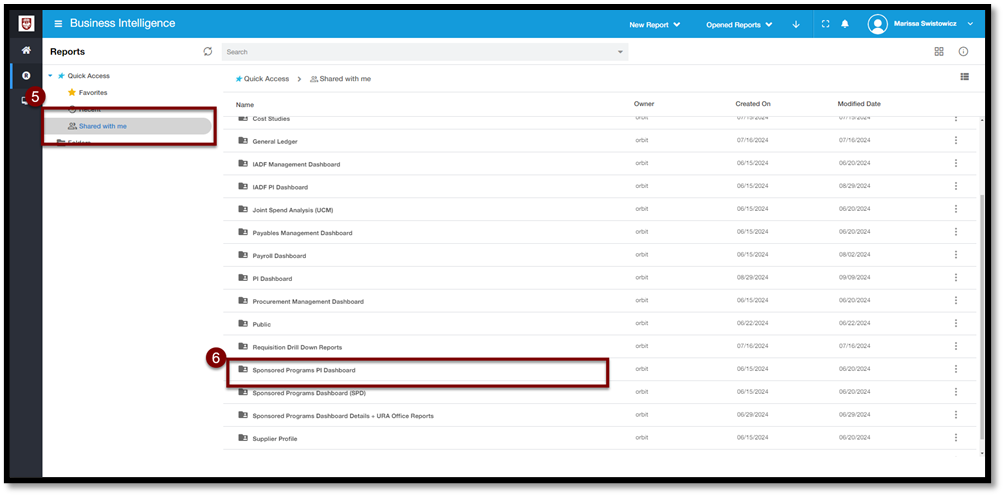Sort by the Created On column header
Viewport: 1004px width, 495px height.
(753, 104)
